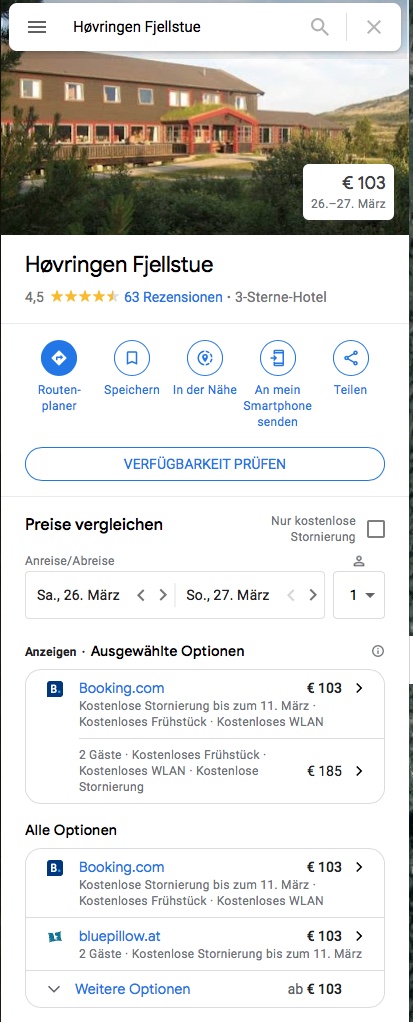Move check-in date back one day
Image resolution: width=413 pixels, height=1022 pixels.
click(141, 595)
